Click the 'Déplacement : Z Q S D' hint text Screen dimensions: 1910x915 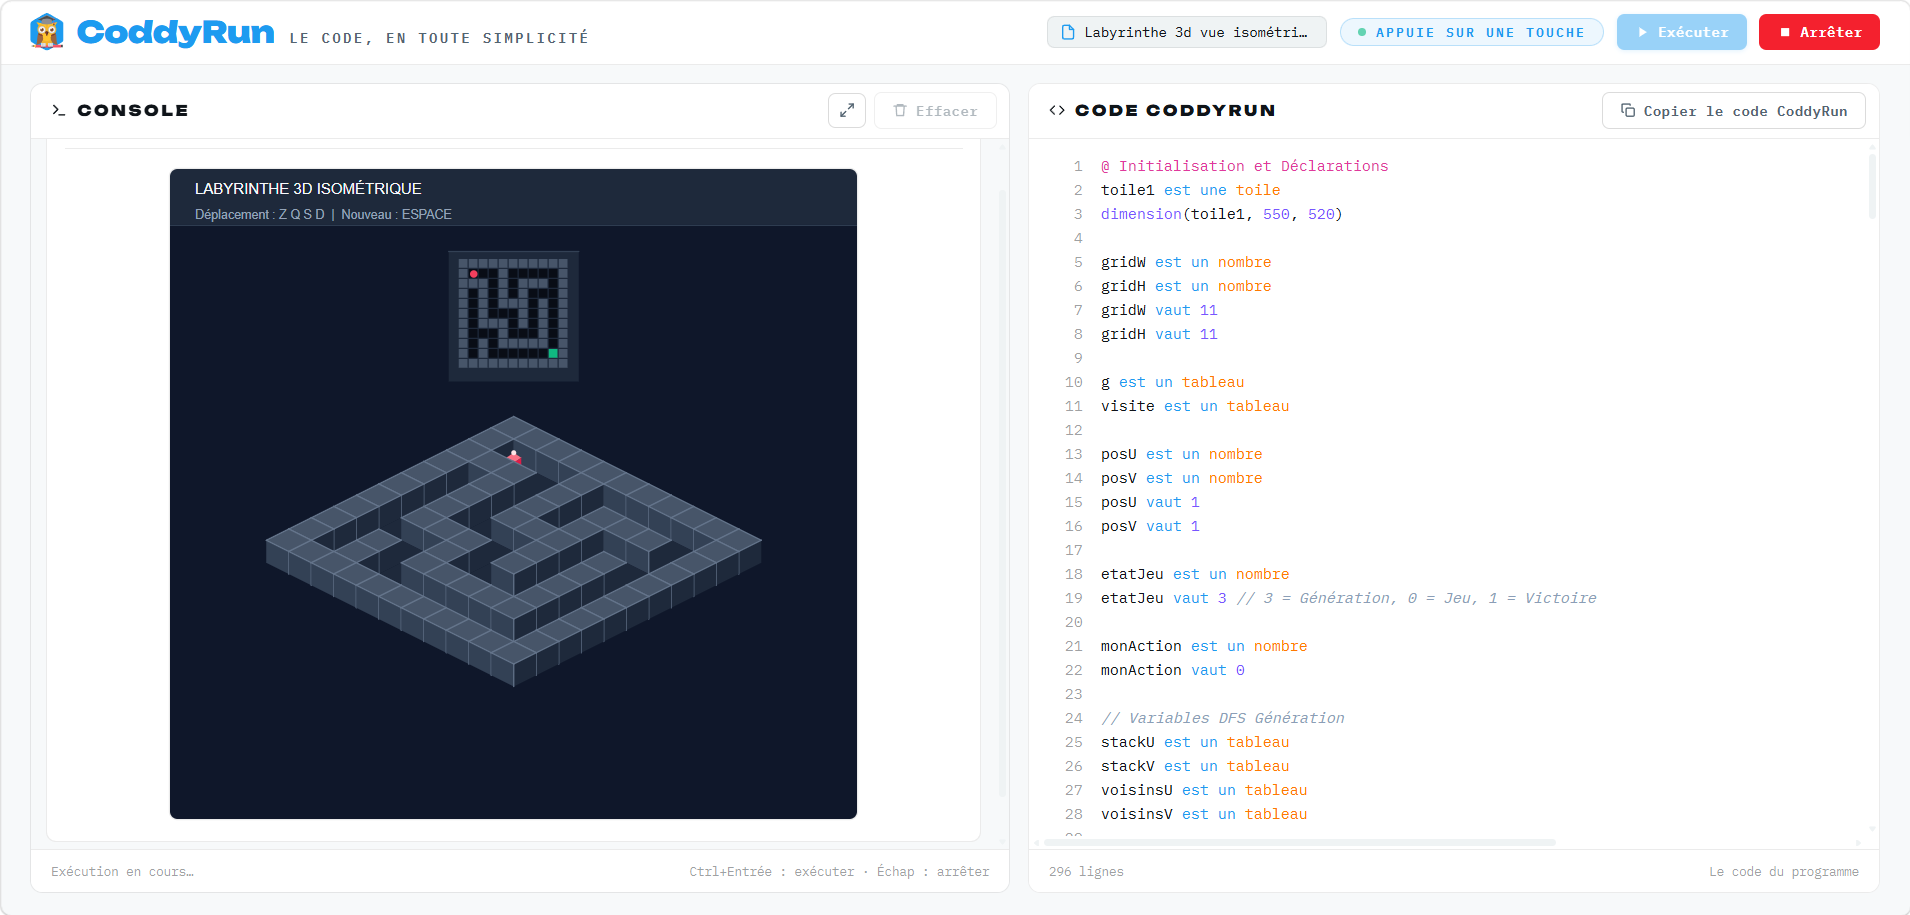(260, 215)
